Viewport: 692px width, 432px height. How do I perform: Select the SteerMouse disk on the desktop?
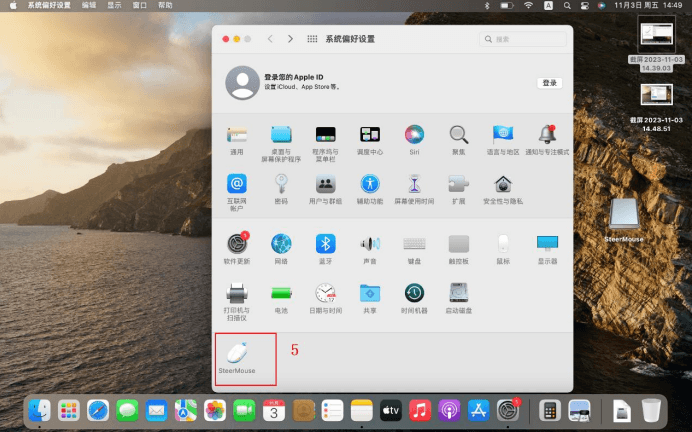[x=623, y=213]
